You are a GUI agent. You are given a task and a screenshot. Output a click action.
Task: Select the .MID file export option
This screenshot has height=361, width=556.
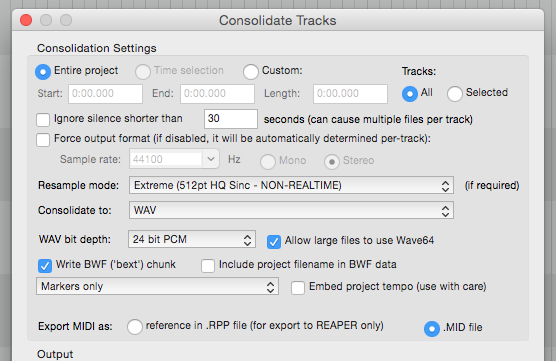432,329
